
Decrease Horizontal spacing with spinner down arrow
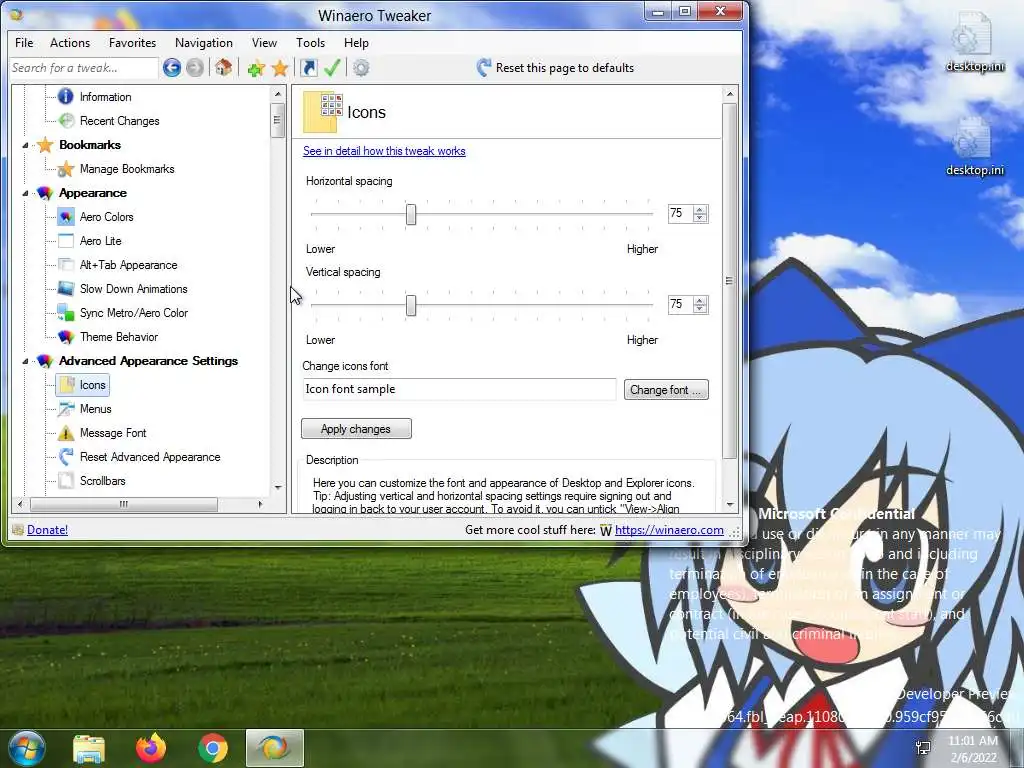coord(700,217)
